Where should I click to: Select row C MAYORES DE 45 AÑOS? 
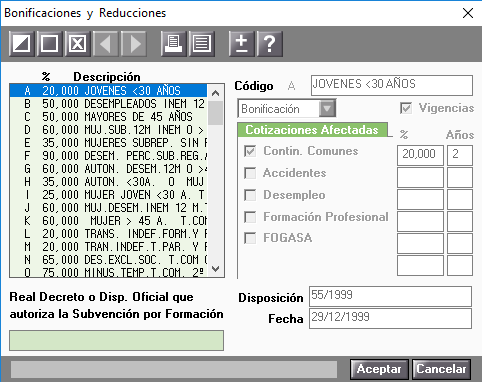pyautogui.click(x=108, y=117)
